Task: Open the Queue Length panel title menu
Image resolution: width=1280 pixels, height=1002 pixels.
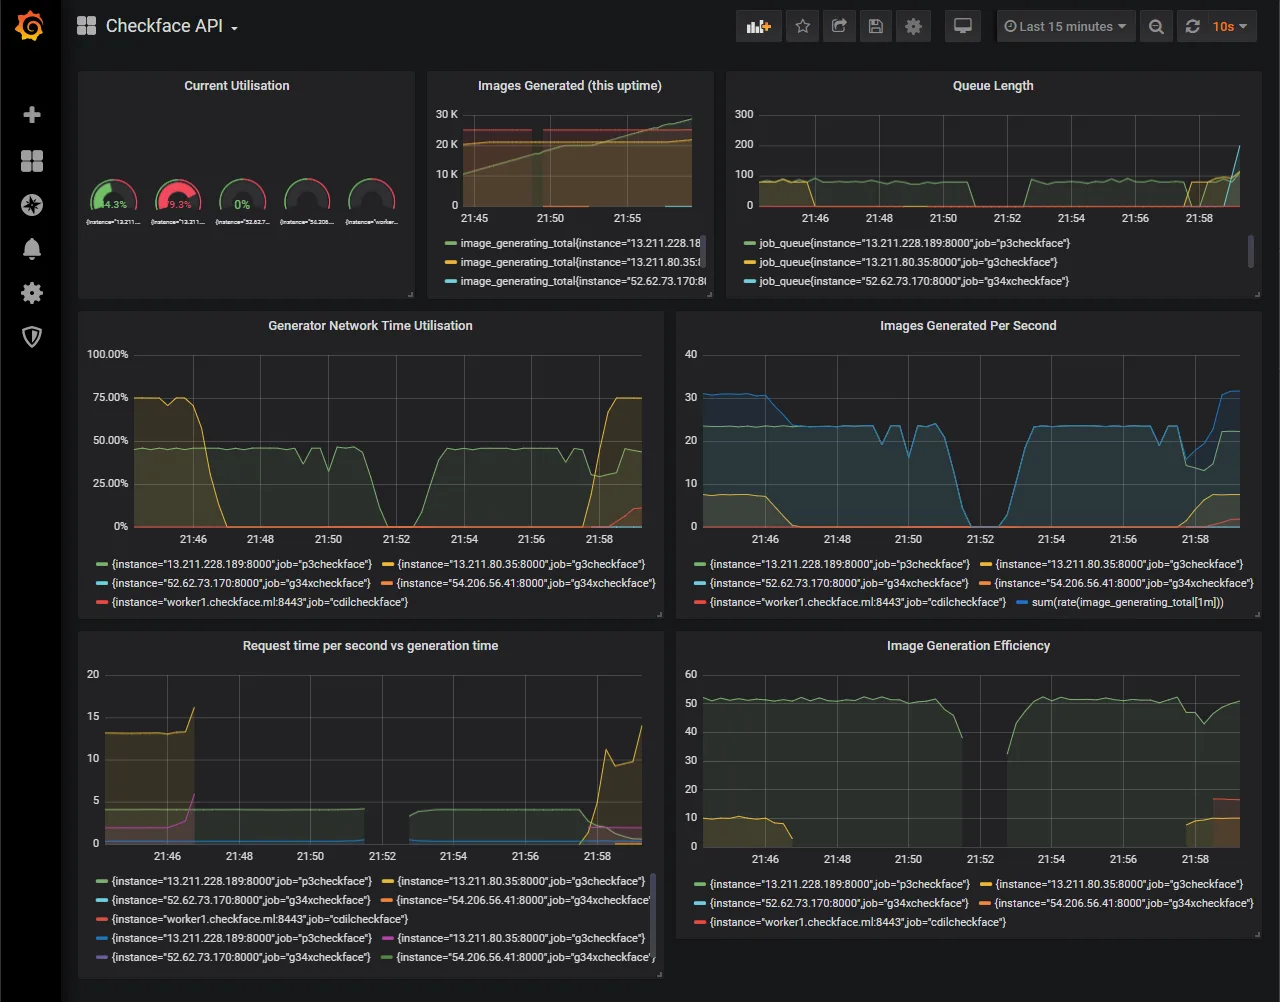Action: [992, 86]
